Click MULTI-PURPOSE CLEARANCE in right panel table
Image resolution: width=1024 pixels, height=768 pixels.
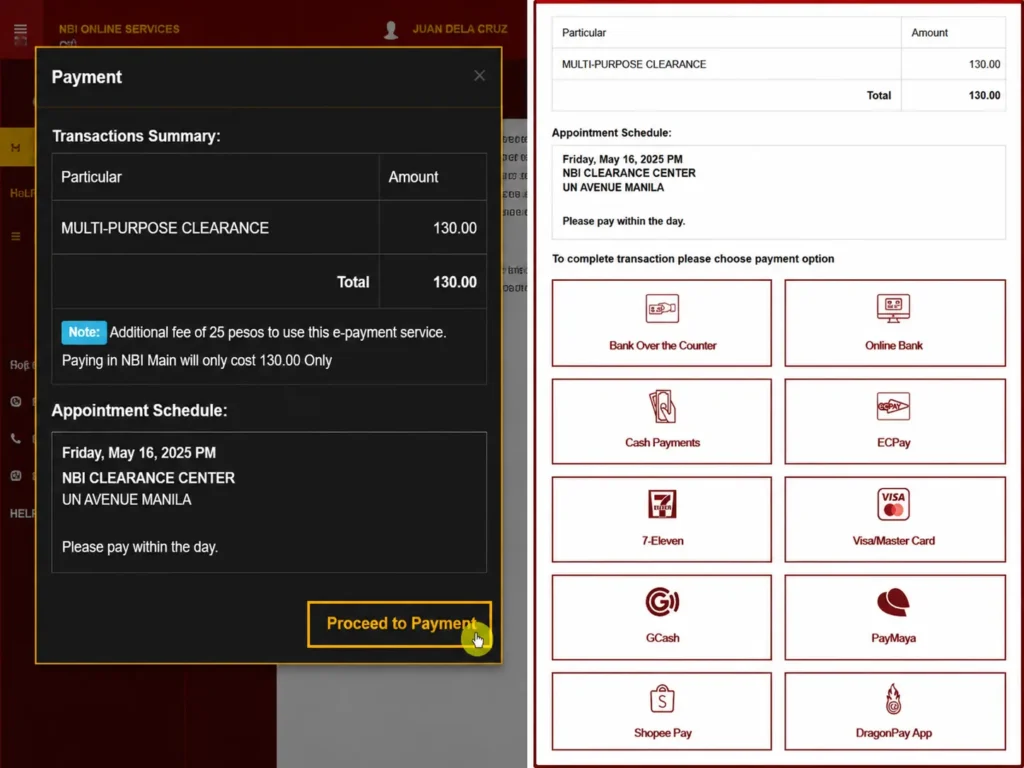point(633,64)
